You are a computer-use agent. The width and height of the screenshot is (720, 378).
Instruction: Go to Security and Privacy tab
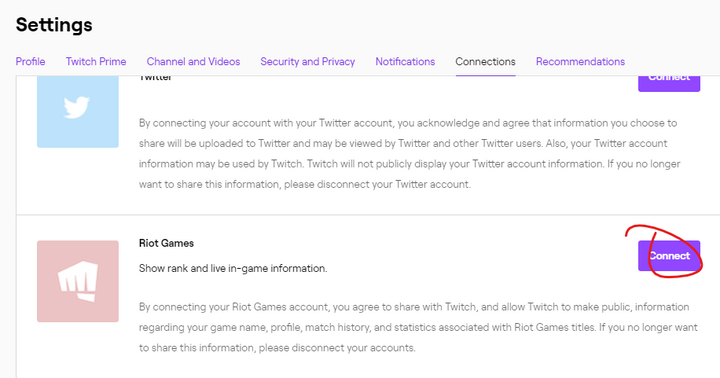[308, 62]
